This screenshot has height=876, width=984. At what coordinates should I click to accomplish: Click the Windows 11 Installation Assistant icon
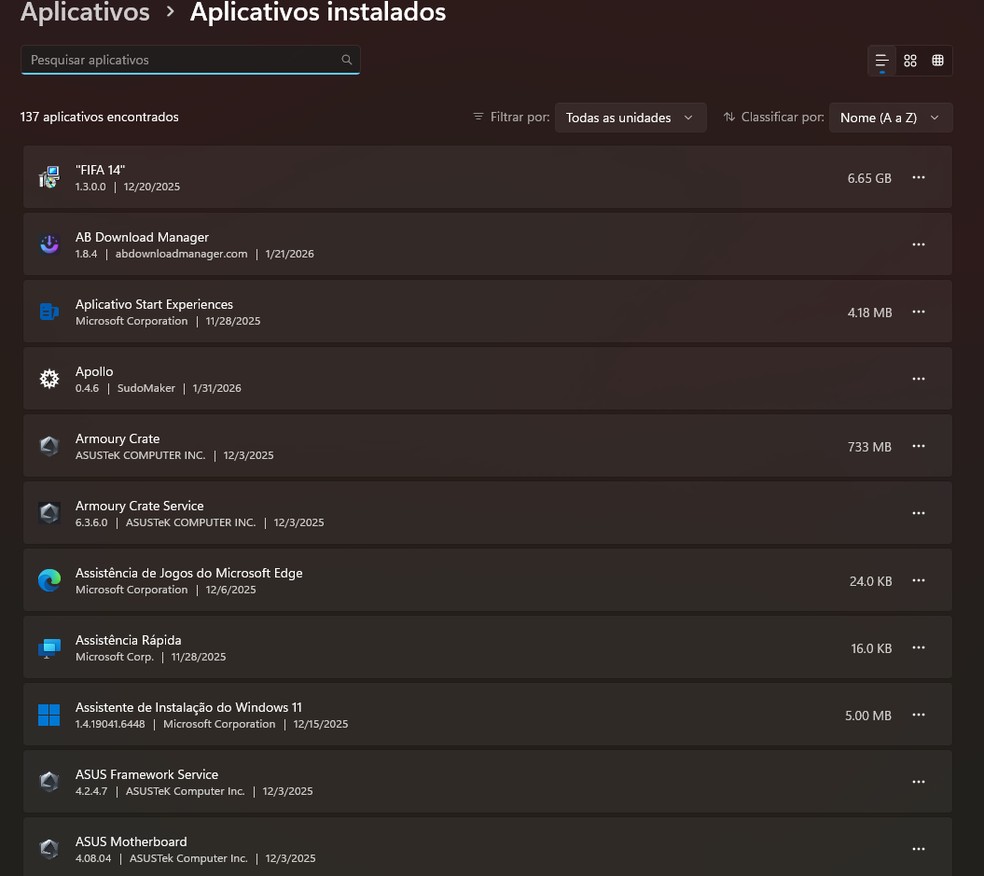[x=49, y=715]
